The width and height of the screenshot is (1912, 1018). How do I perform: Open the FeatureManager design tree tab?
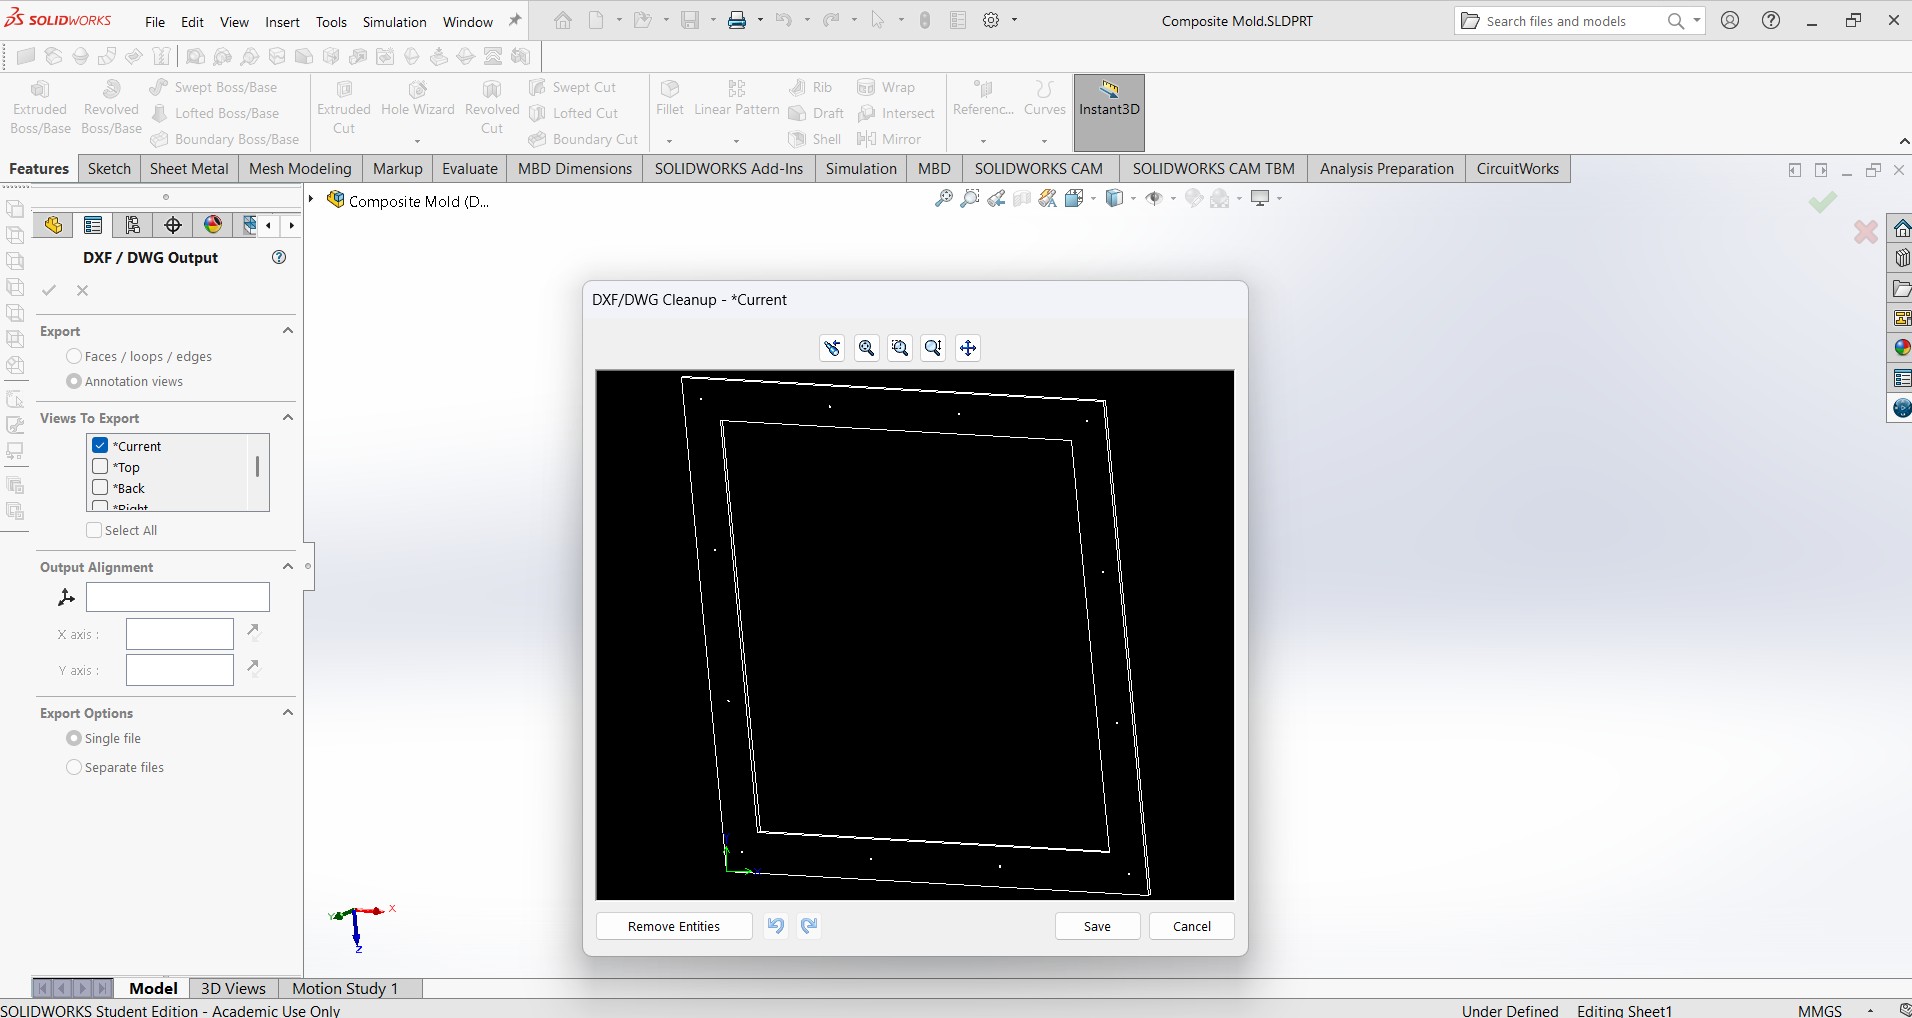[x=53, y=225]
